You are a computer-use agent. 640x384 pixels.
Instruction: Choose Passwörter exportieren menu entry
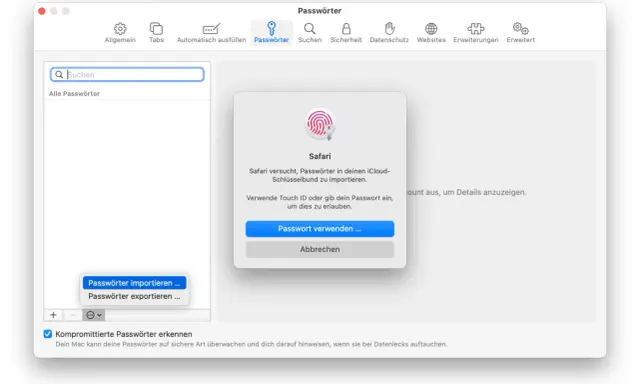pyautogui.click(x=134, y=296)
